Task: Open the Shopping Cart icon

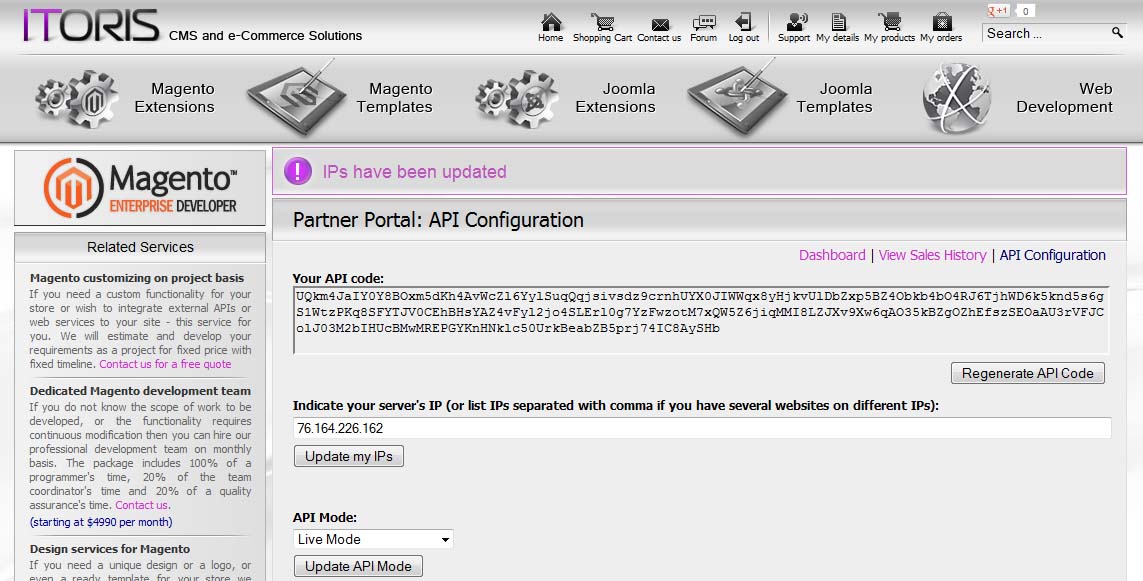Action: (602, 22)
